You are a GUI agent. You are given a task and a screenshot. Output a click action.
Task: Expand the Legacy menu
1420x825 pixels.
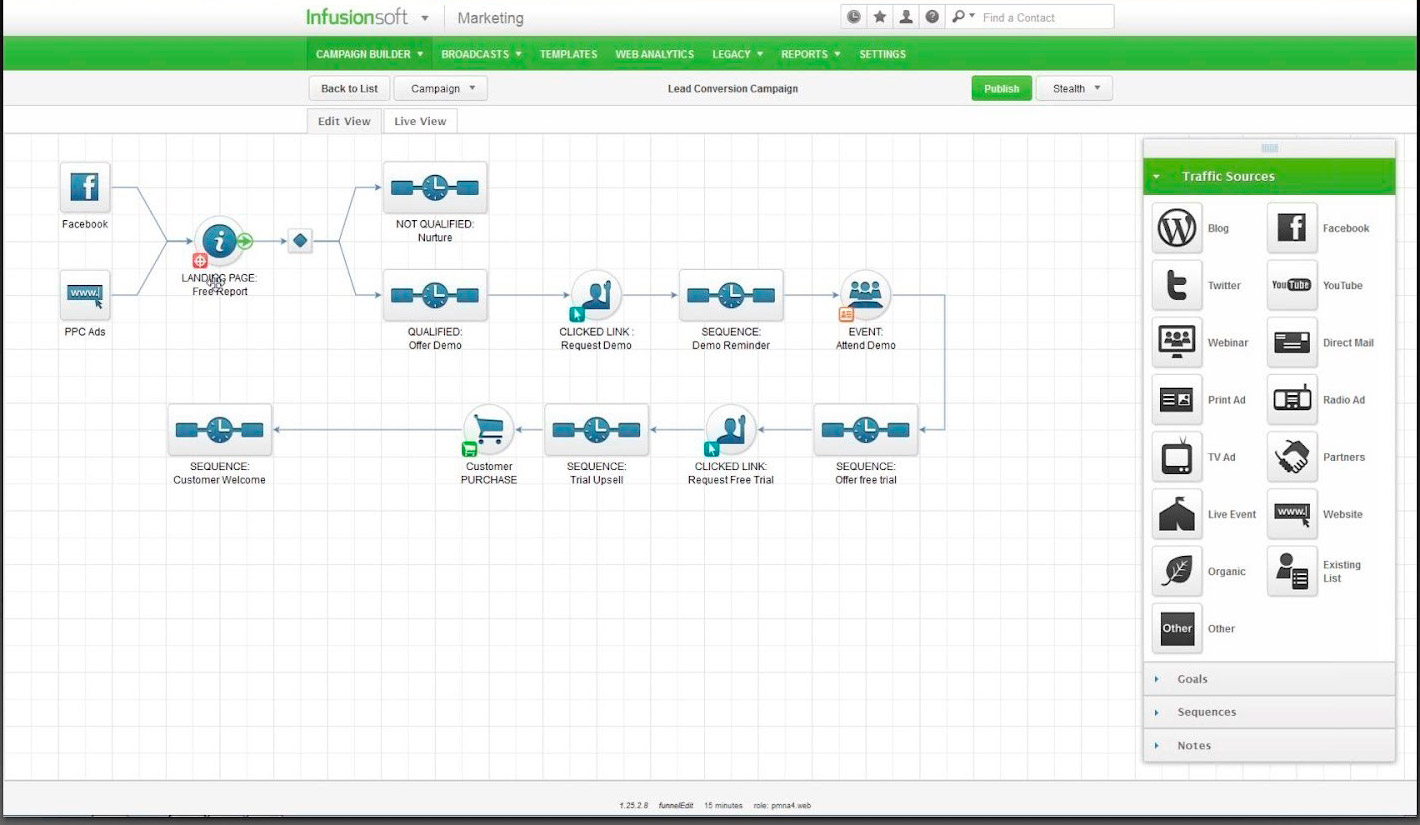[738, 54]
